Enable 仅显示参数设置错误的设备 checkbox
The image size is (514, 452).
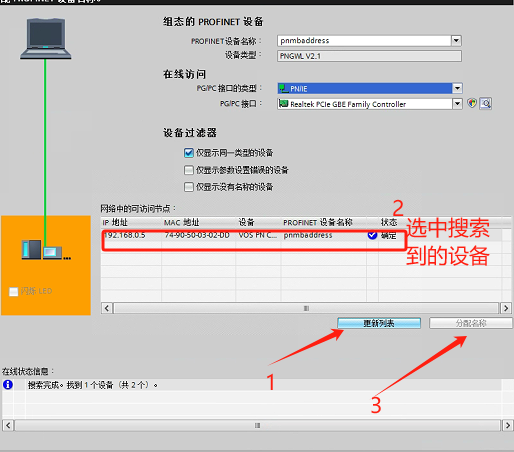pos(189,170)
